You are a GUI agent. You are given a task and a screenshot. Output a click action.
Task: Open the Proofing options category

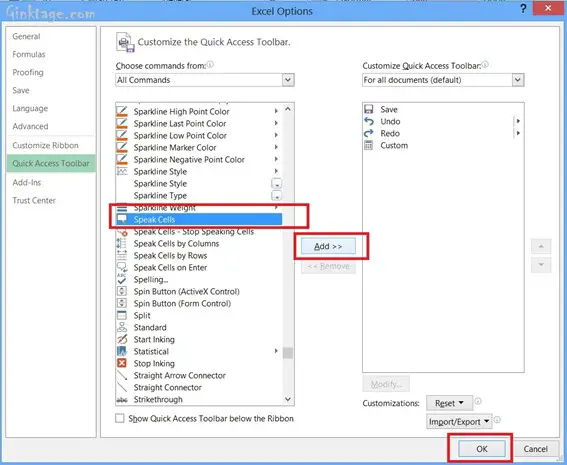pos(28,72)
